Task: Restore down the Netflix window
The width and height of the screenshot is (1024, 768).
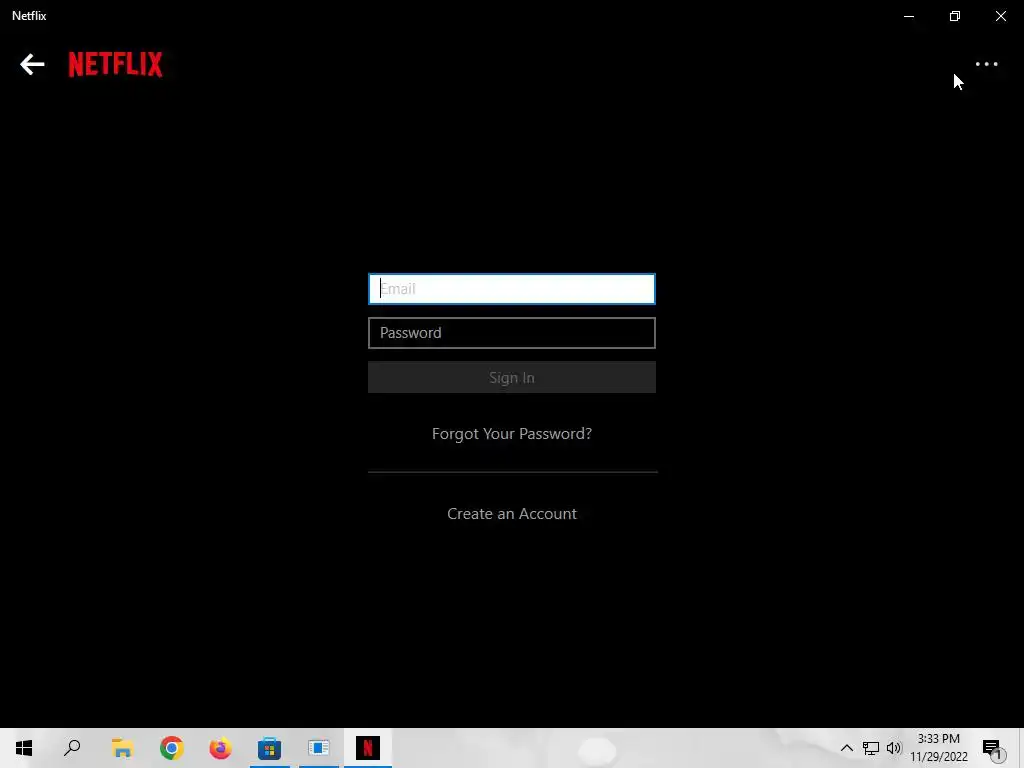Action: pyautogui.click(x=955, y=16)
